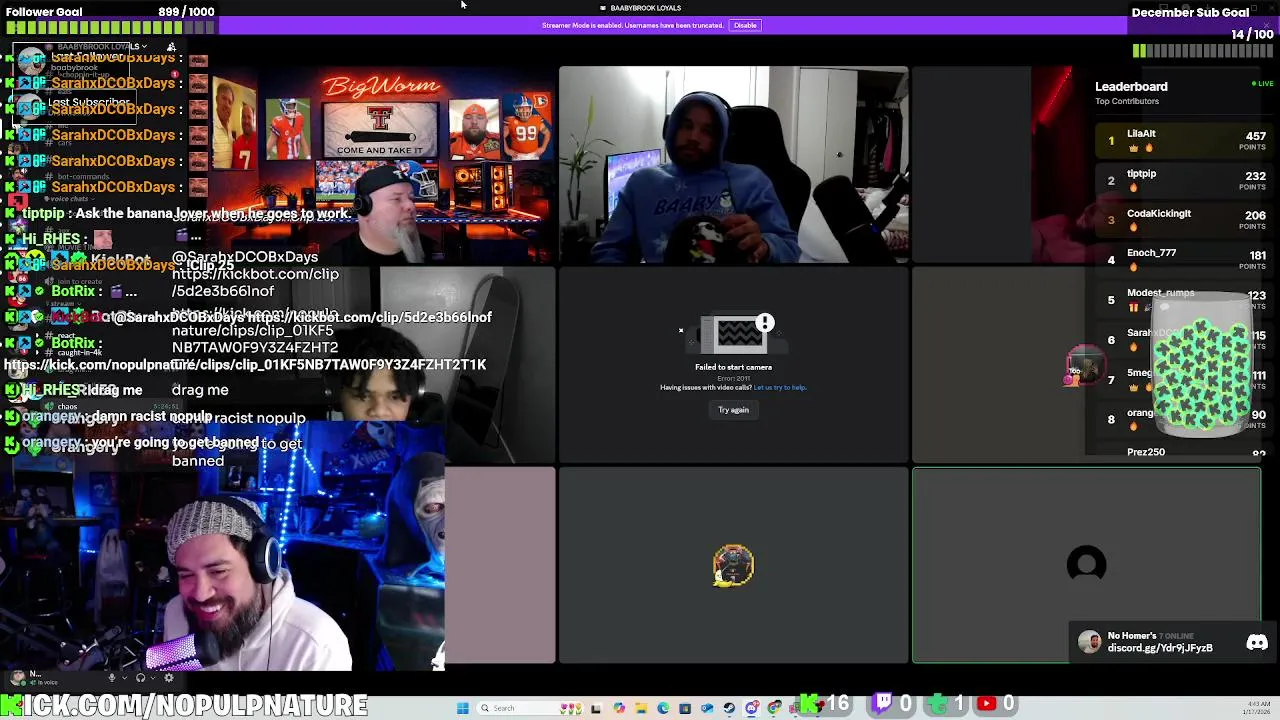The width and height of the screenshot is (1280, 720).
Task: Click the December Sub Goal progress bar
Action: 1203,50
